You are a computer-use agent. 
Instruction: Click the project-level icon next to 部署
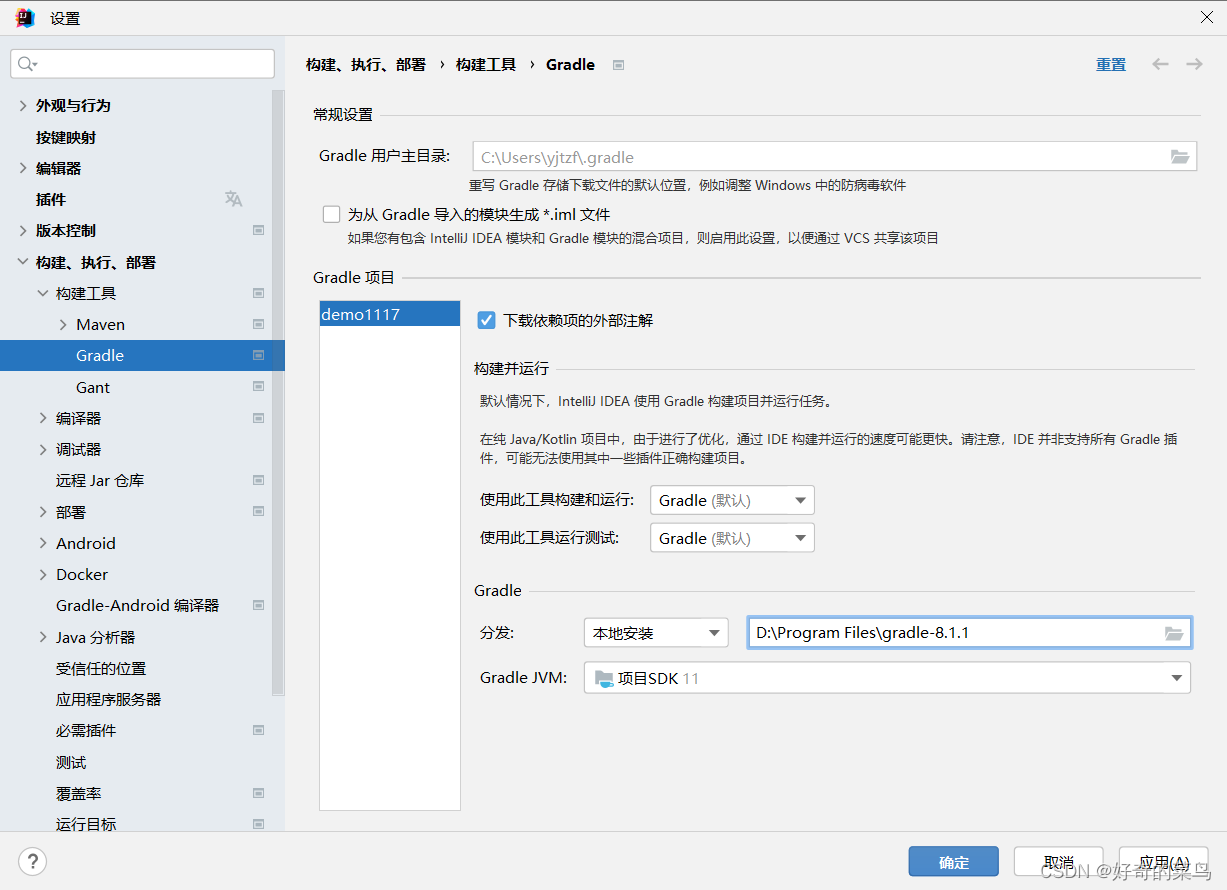click(x=258, y=512)
